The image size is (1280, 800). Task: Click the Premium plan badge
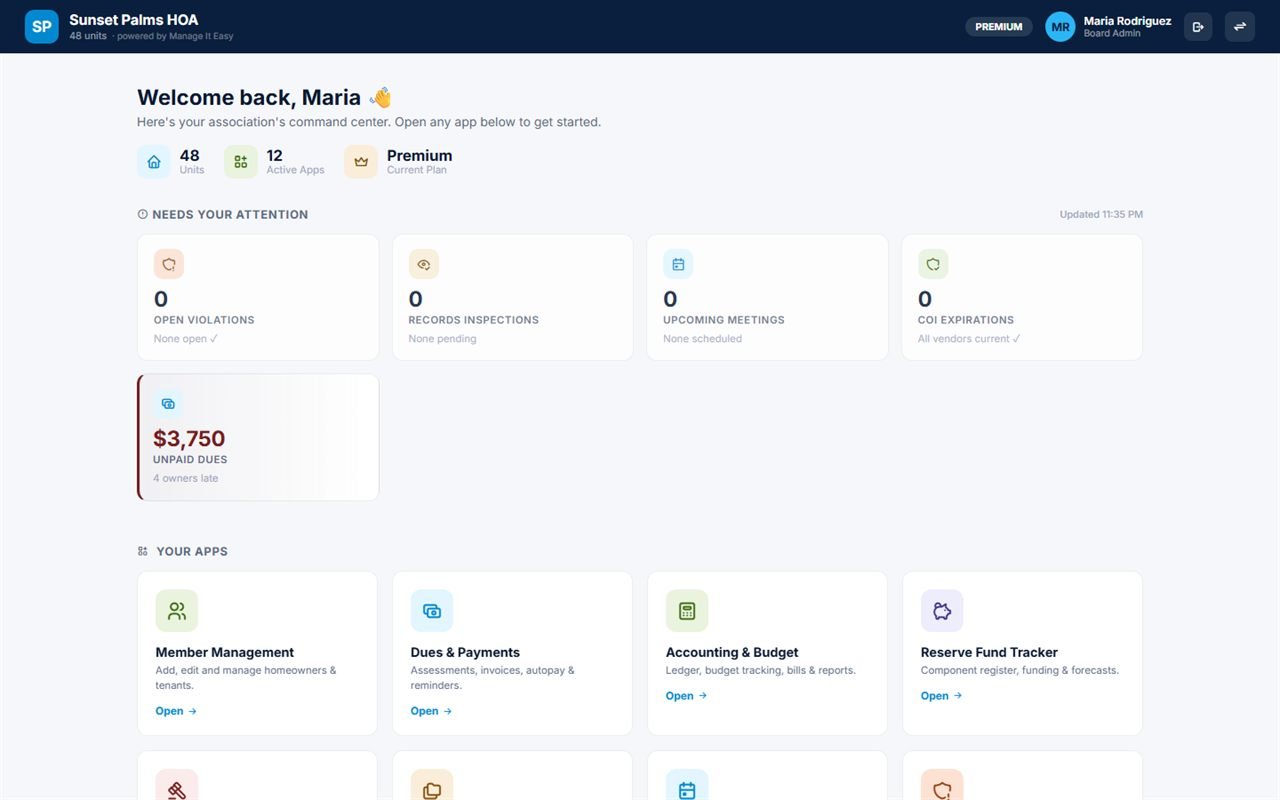(x=999, y=27)
